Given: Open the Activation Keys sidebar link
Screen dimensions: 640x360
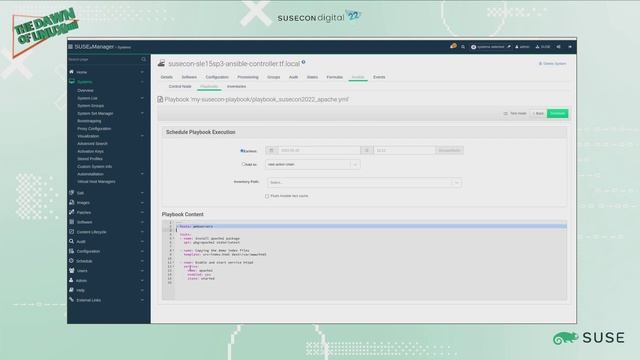Looking at the screenshot, I should point(90,151).
